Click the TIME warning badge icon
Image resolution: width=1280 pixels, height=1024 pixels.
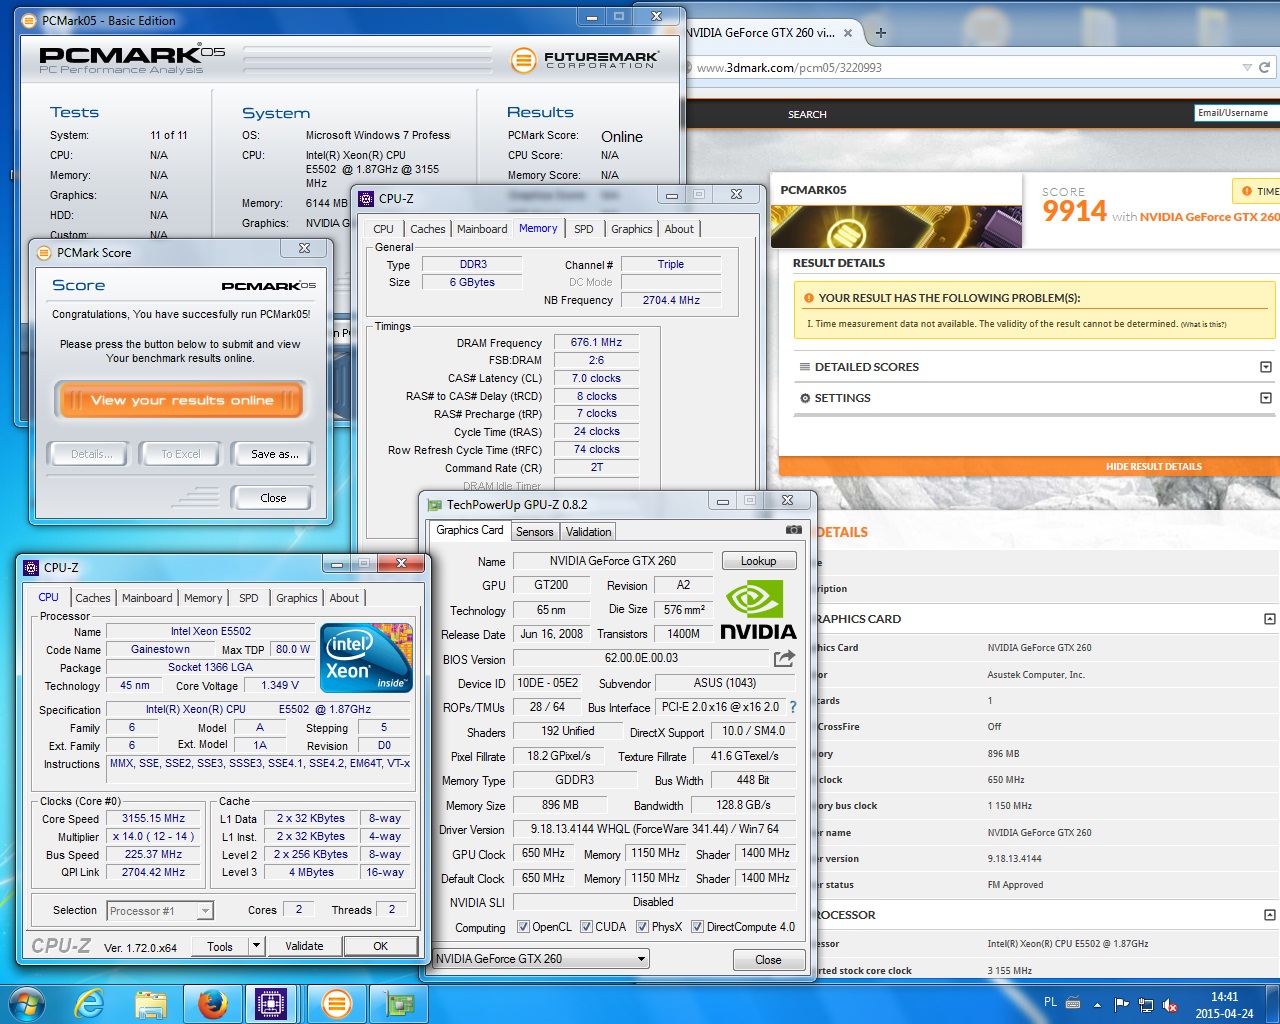click(1246, 191)
